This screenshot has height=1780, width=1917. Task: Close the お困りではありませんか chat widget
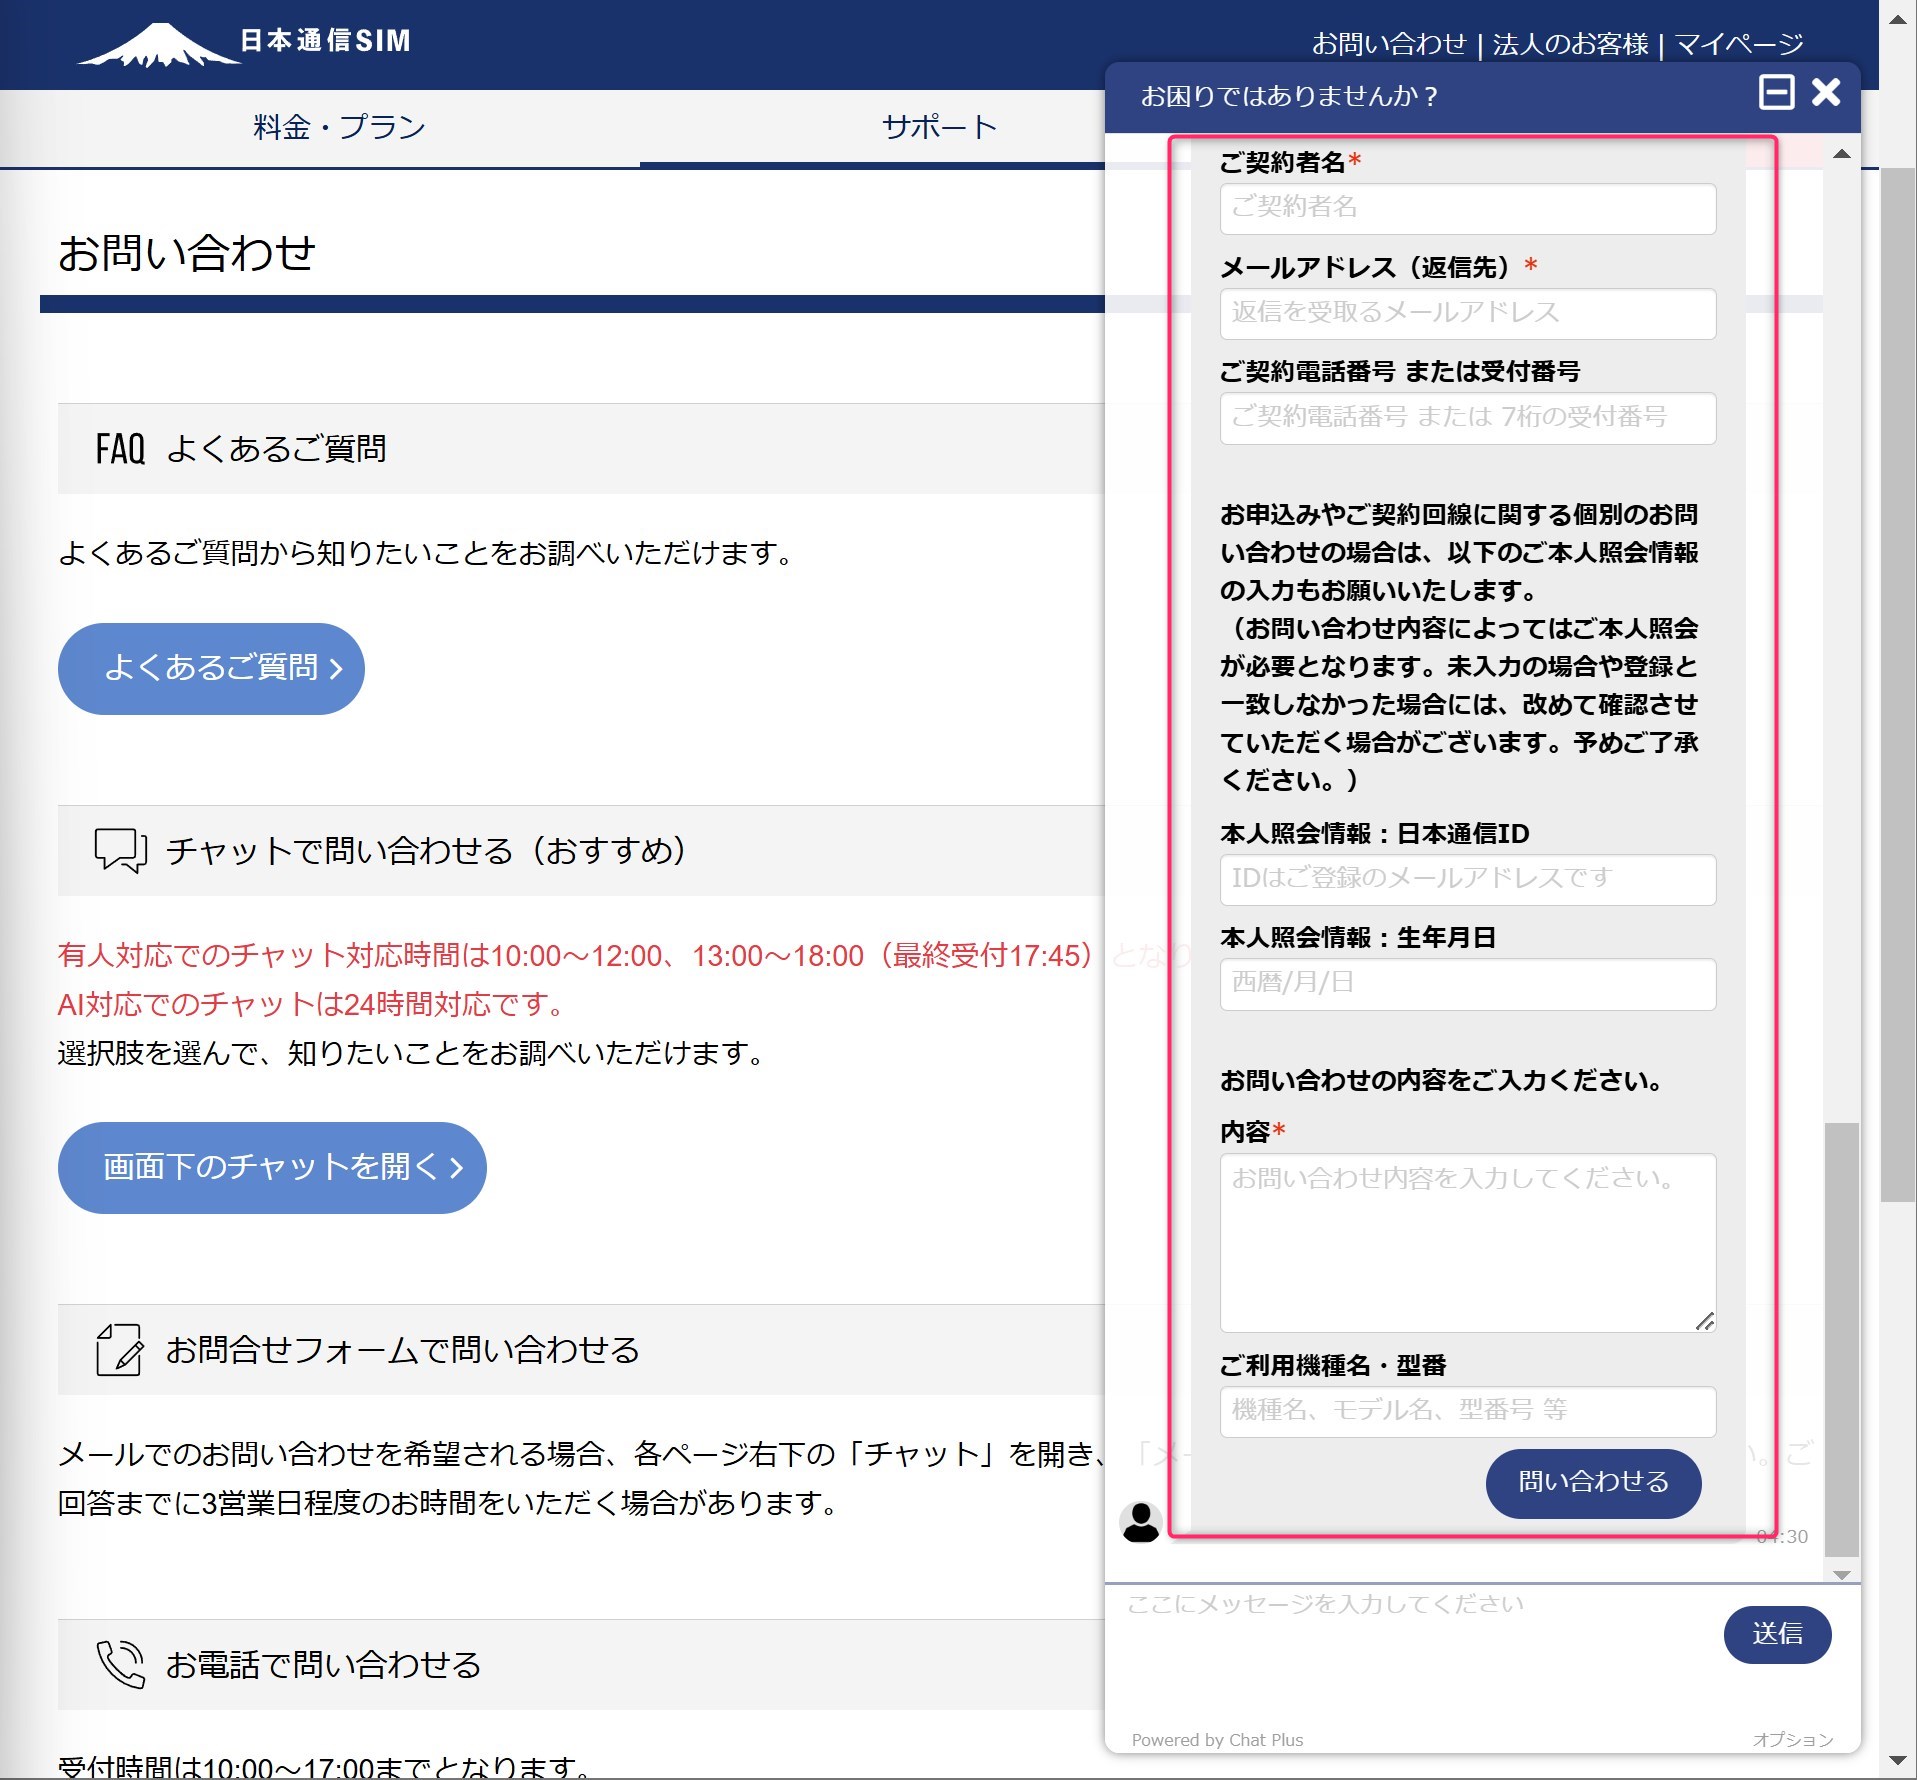pos(1825,93)
